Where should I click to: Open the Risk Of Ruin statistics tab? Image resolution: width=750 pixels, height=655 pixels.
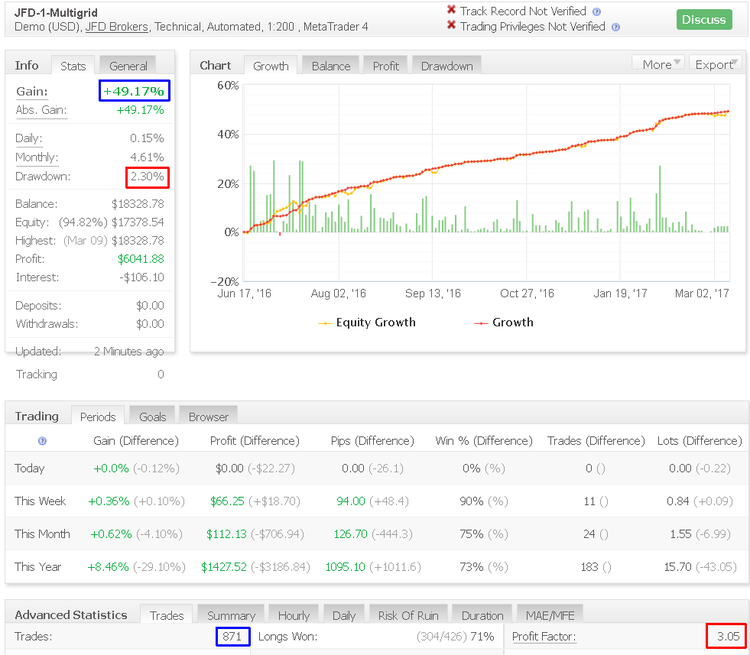(411, 615)
